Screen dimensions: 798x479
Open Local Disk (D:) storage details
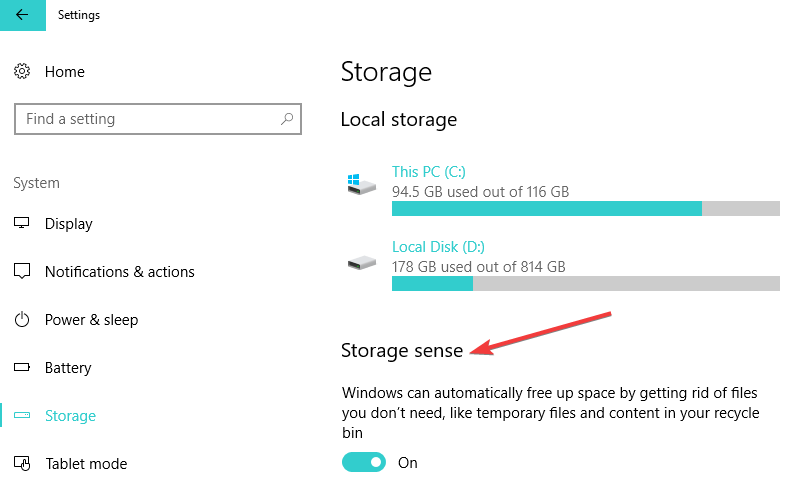click(x=438, y=247)
